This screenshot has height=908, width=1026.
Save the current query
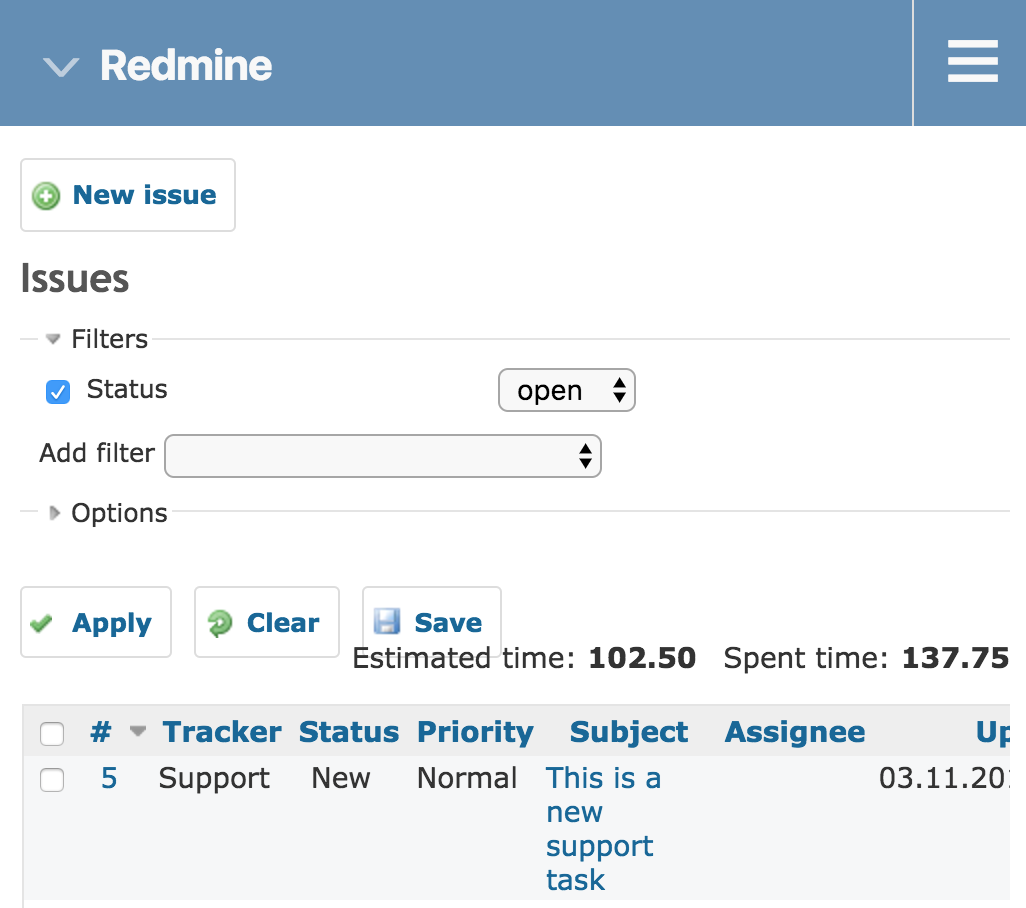point(432,622)
